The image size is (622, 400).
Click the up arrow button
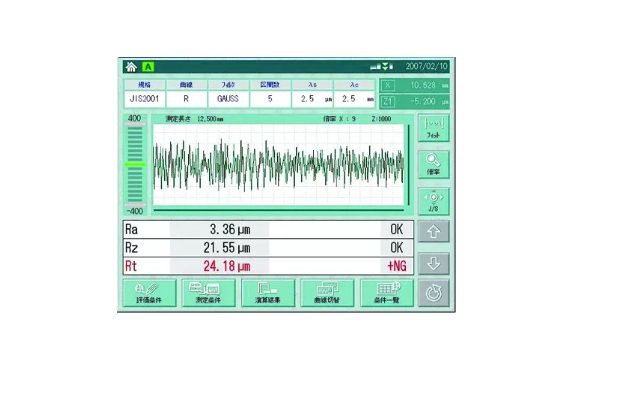coord(434,231)
